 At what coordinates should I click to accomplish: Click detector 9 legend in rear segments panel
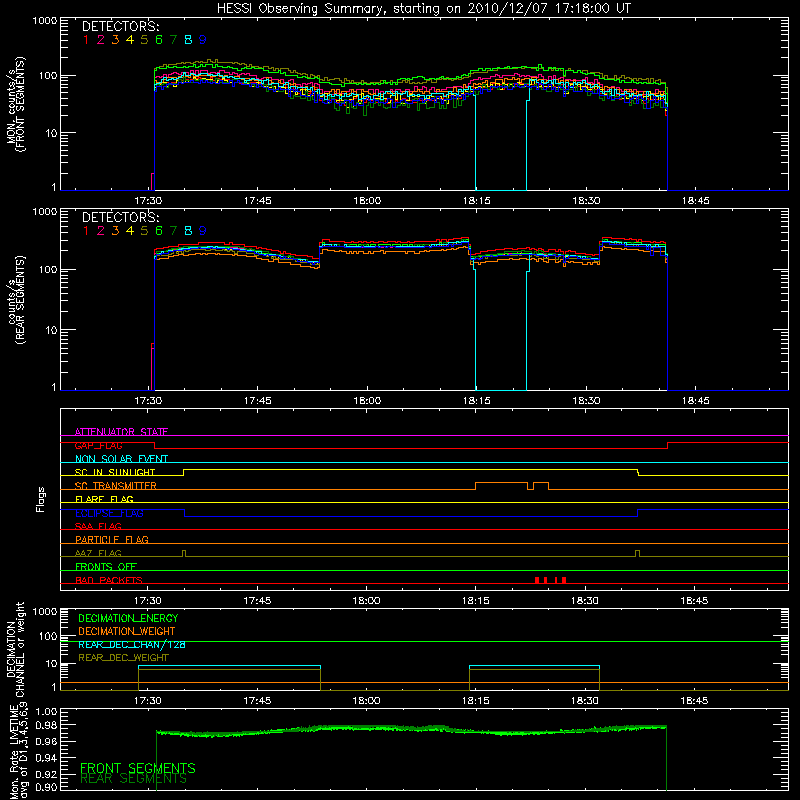tap(203, 231)
